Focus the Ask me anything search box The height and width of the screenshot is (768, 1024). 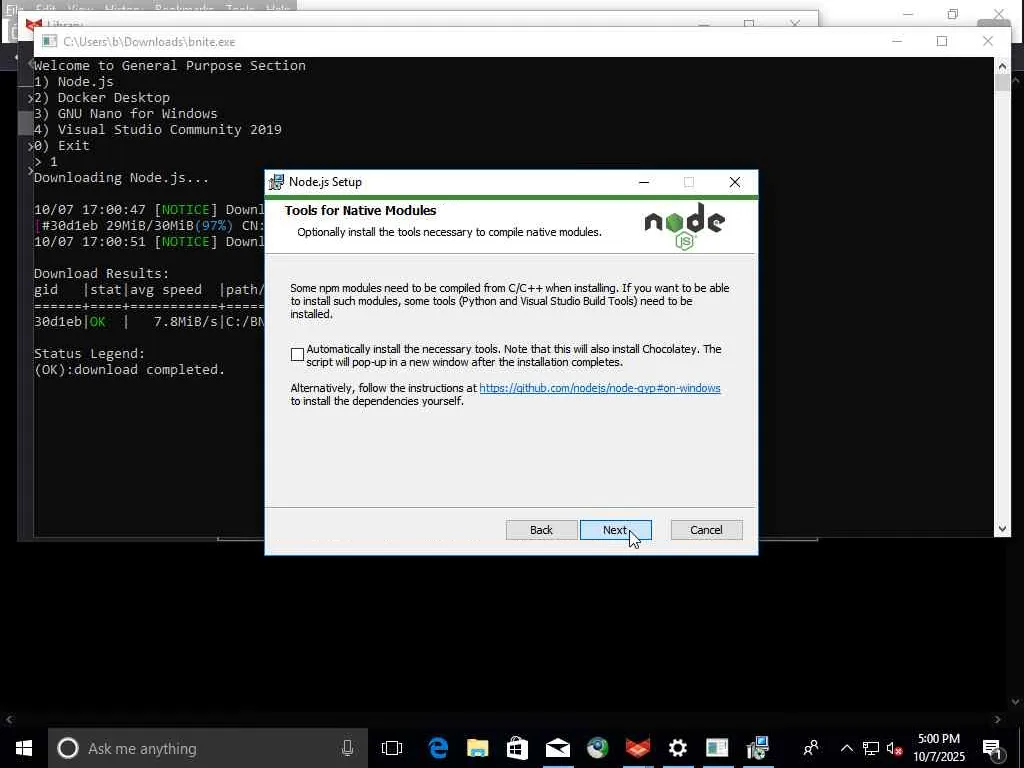point(208,748)
